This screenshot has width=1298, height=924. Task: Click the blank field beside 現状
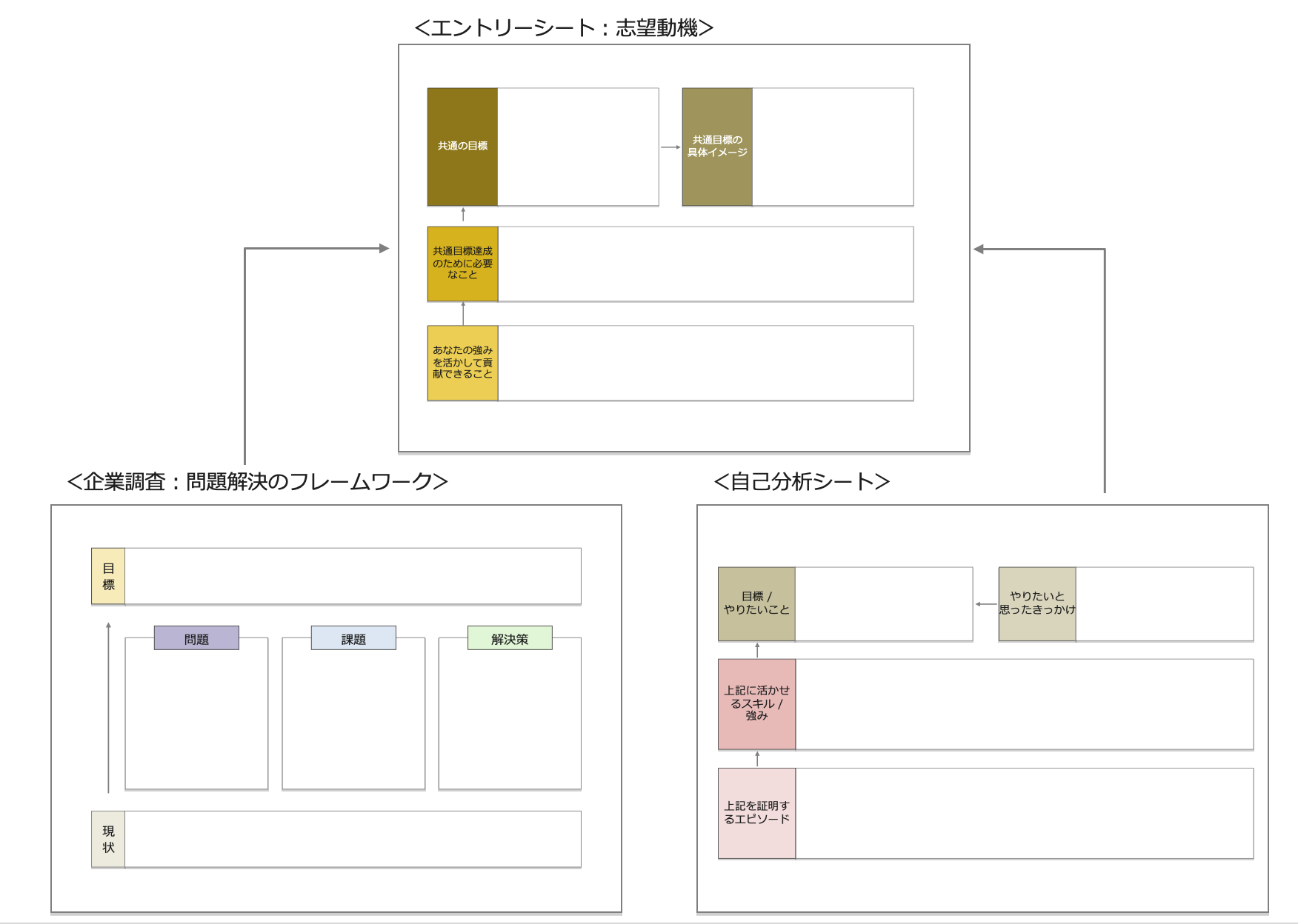pyautogui.click(x=353, y=839)
